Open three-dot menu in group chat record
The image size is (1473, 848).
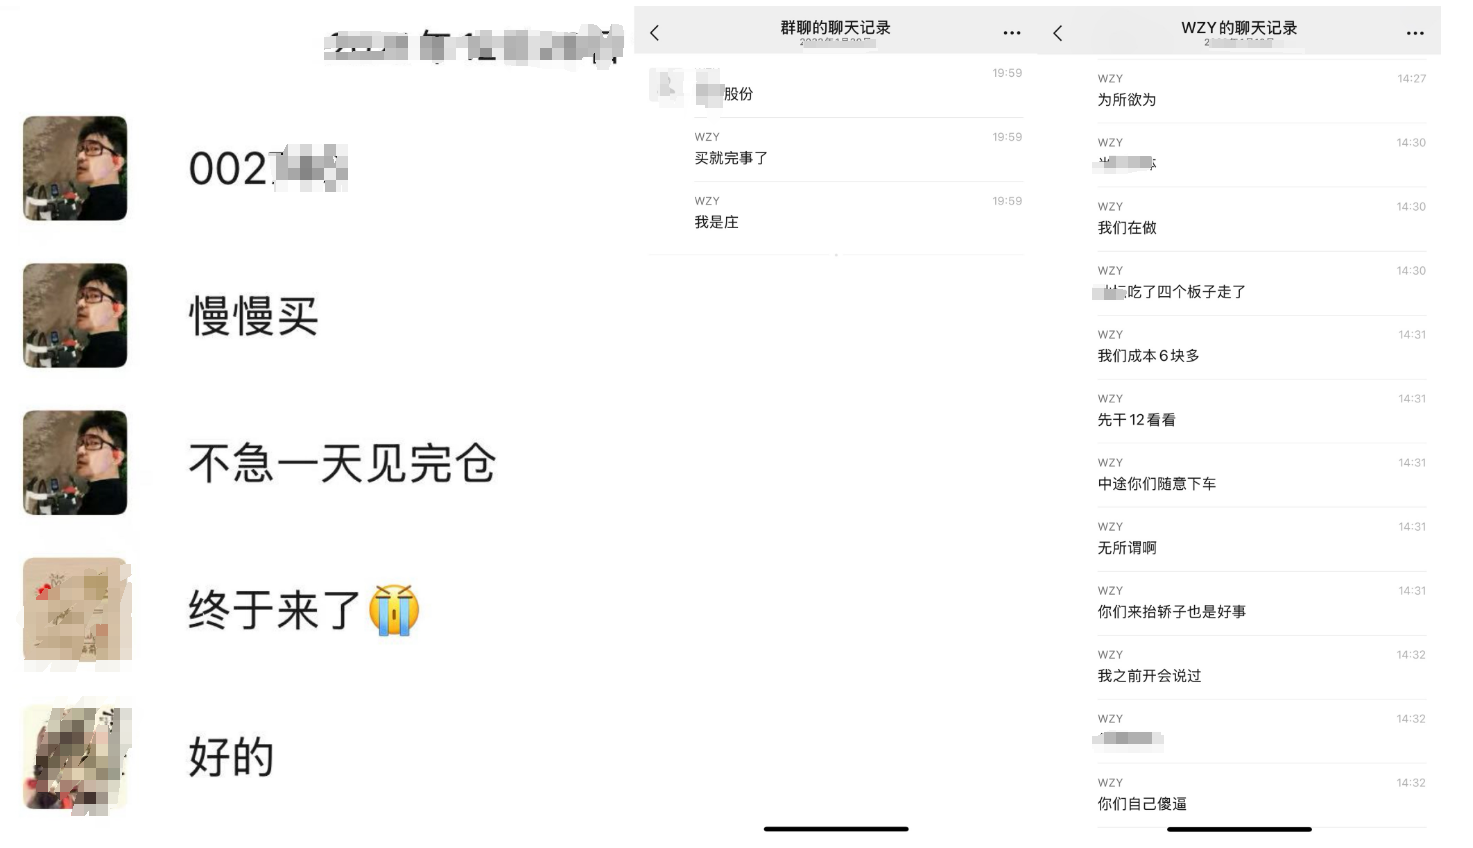pyautogui.click(x=1012, y=33)
